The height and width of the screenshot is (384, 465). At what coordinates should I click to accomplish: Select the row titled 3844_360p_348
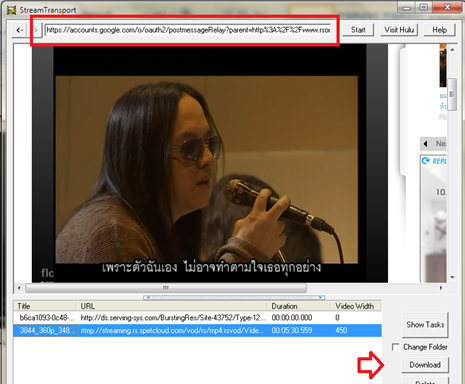pos(197,330)
